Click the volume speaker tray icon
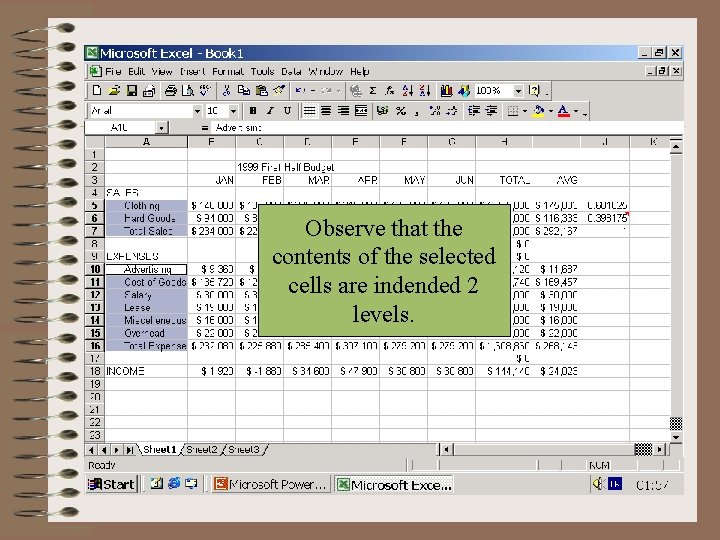720x540 pixels. [x=597, y=484]
